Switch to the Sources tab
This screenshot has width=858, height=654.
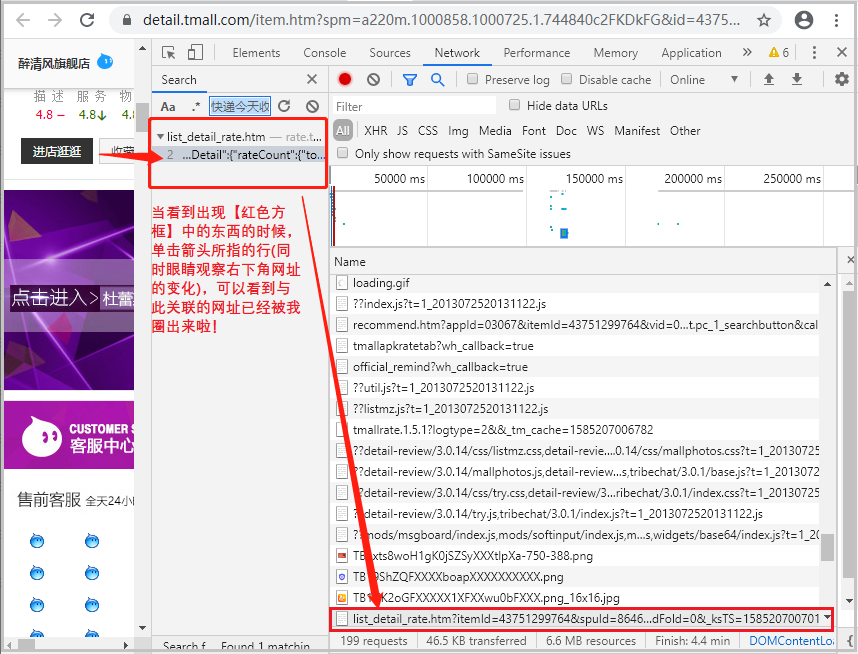tap(390, 53)
